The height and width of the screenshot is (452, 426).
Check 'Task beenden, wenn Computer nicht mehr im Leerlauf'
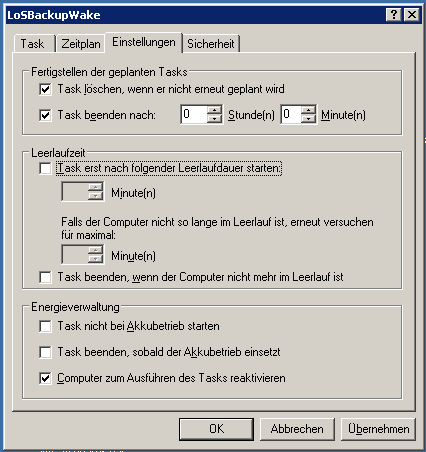pos(45,277)
